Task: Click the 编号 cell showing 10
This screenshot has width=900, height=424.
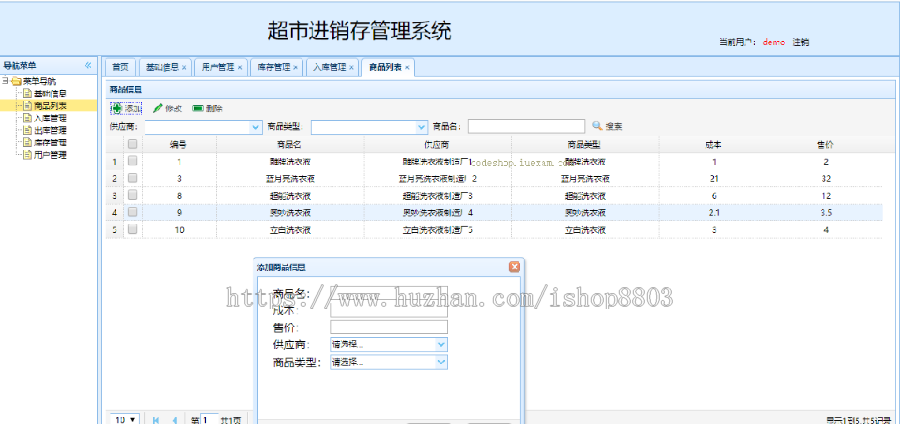Action: (179, 229)
